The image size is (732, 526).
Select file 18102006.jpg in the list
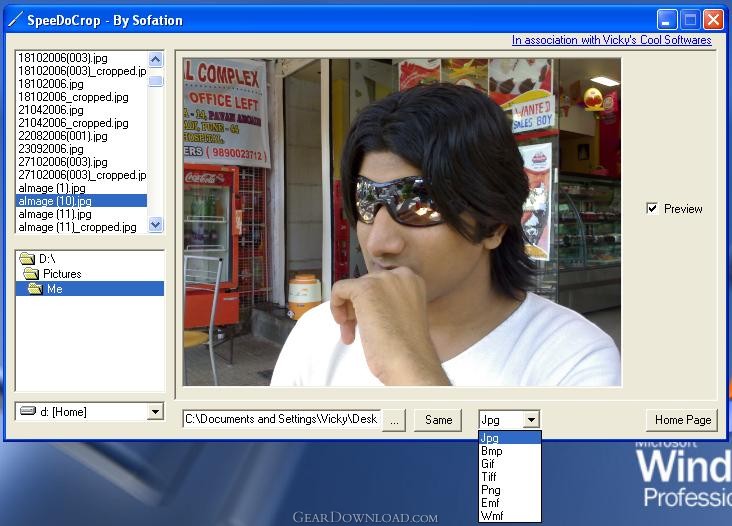click(50, 84)
